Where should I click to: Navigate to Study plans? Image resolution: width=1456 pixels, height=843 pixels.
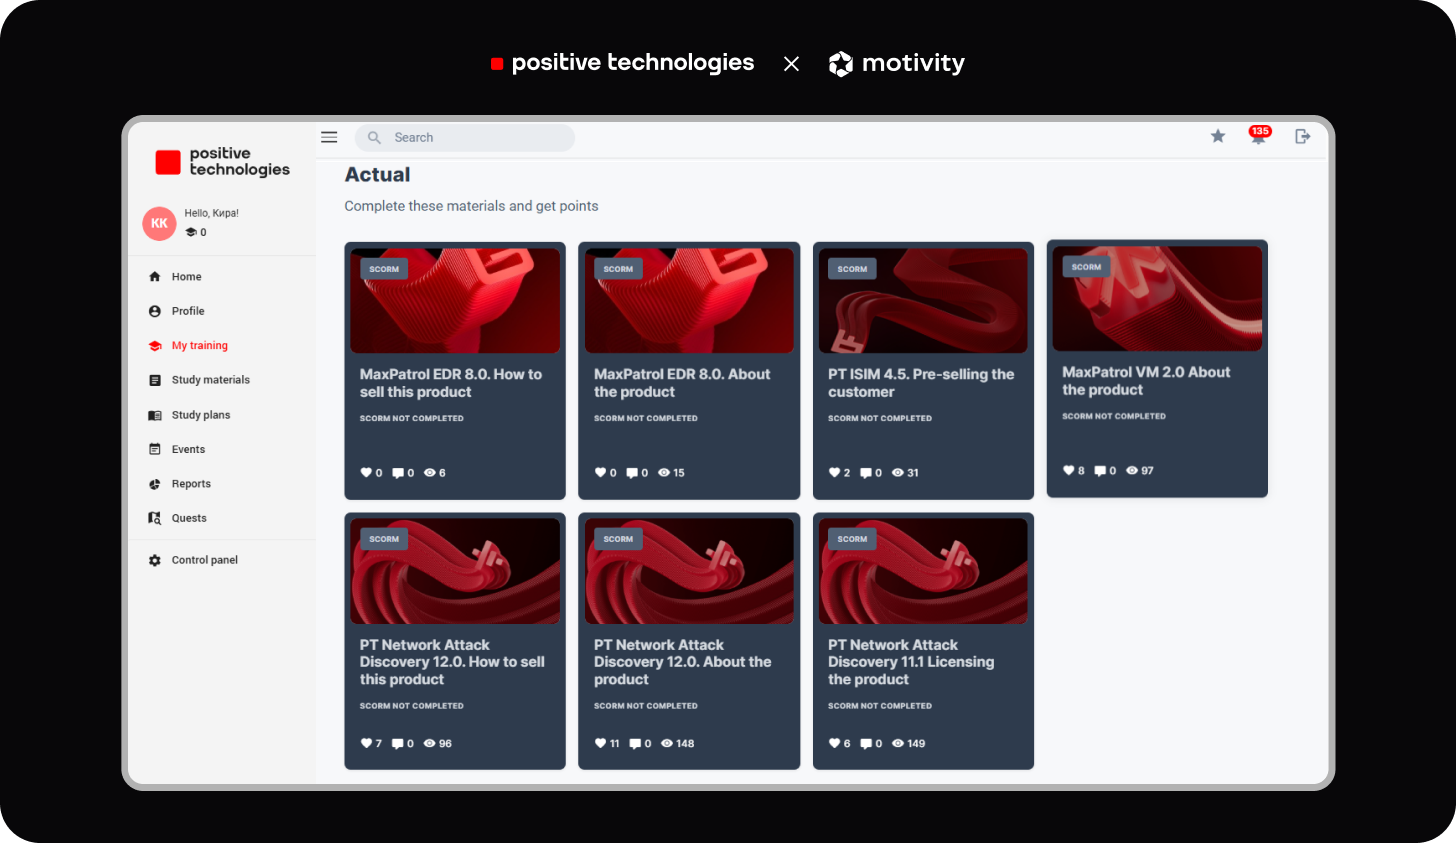tap(200, 415)
